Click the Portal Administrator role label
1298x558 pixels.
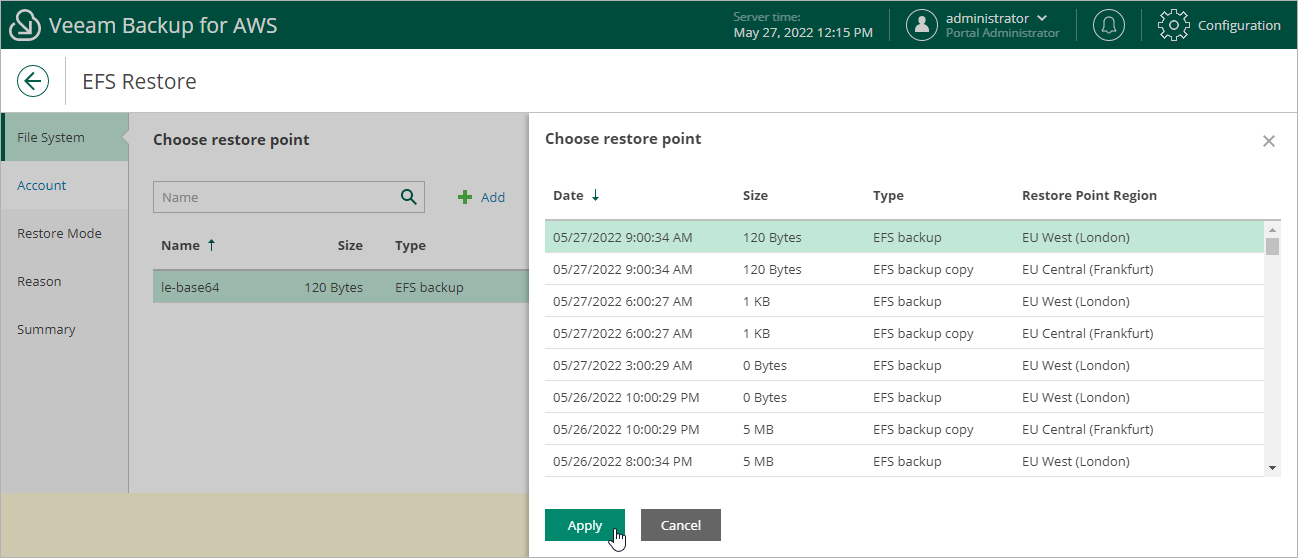1002,33
